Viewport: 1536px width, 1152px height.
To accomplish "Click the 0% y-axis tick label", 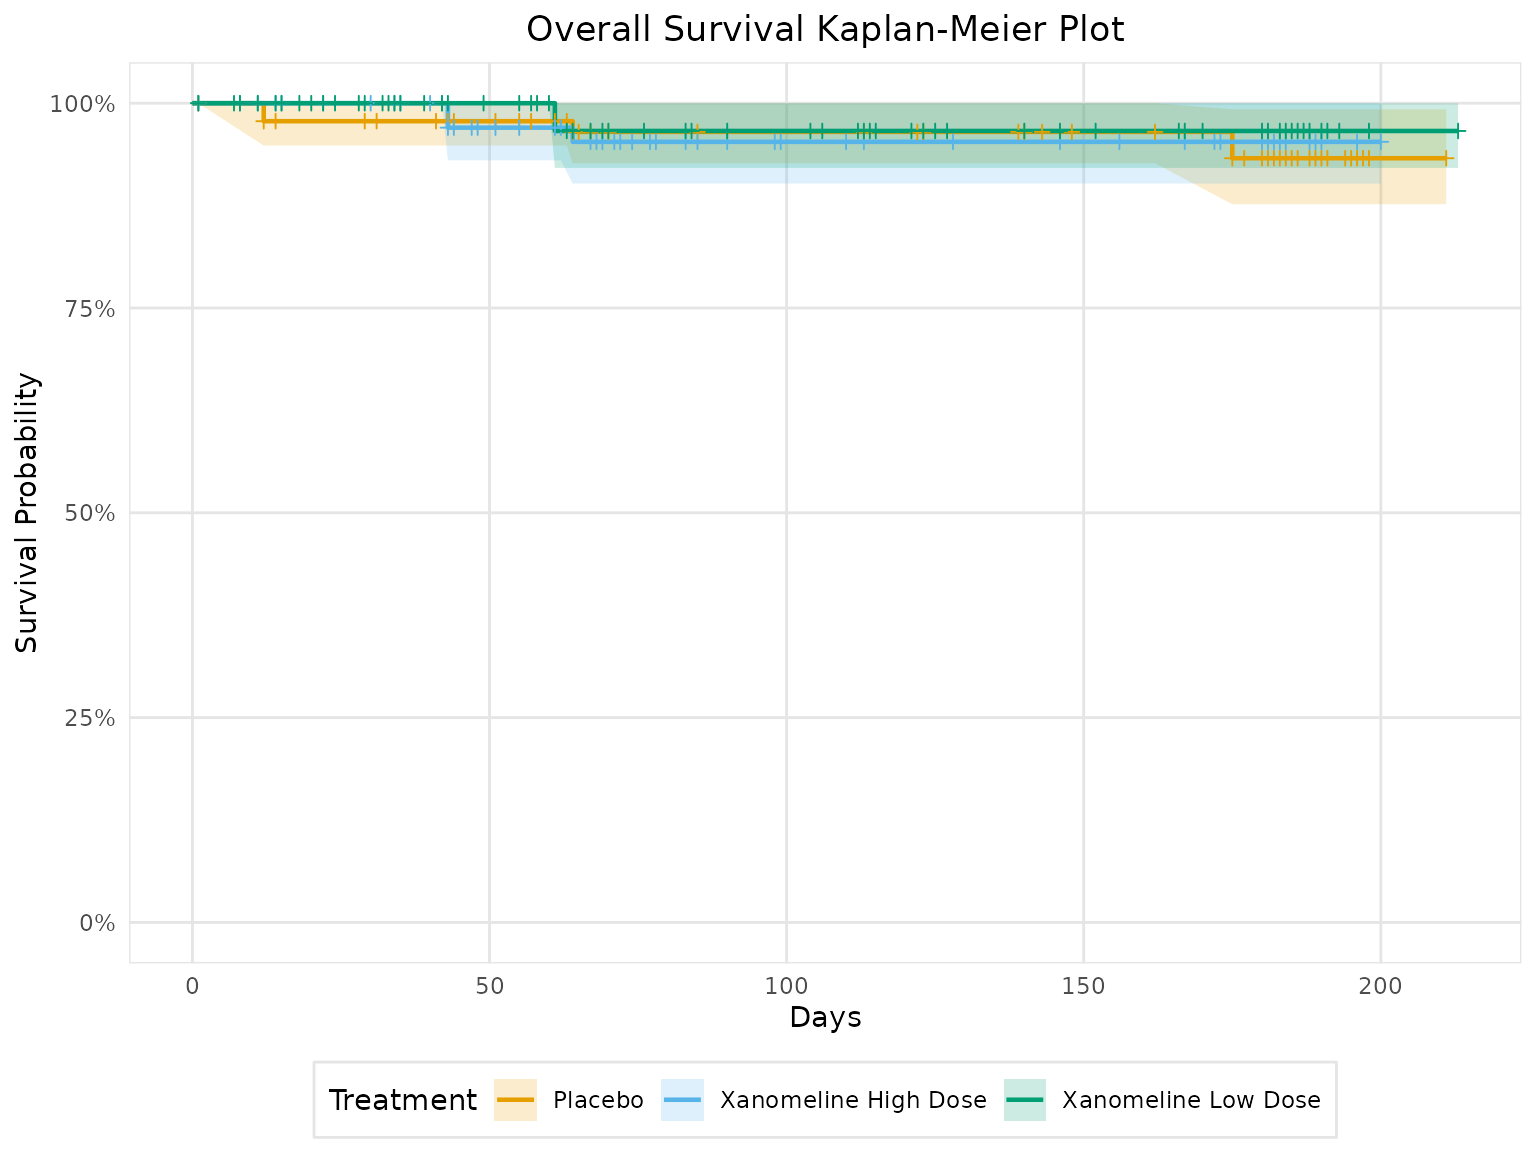I will point(98,923).
